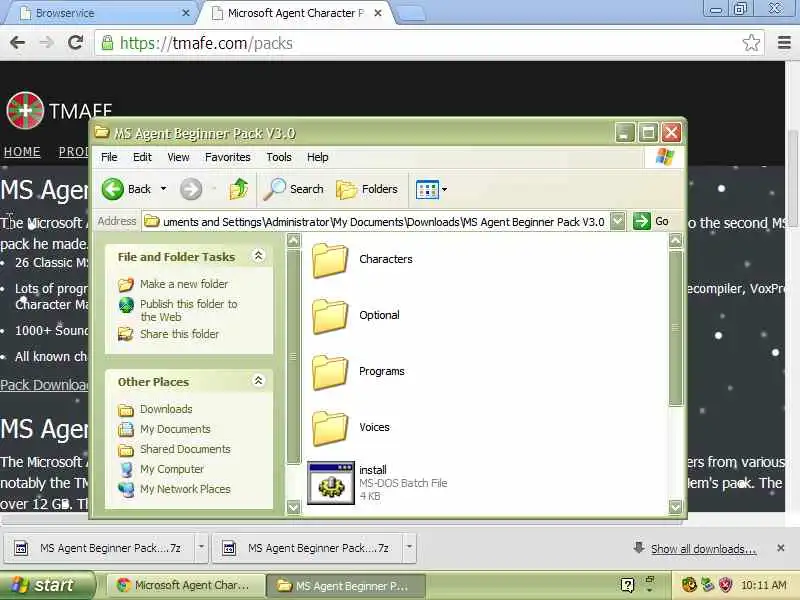The height and width of the screenshot is (600, 800).
Task: Open first download item's options arrow
Action: point(201,547)
